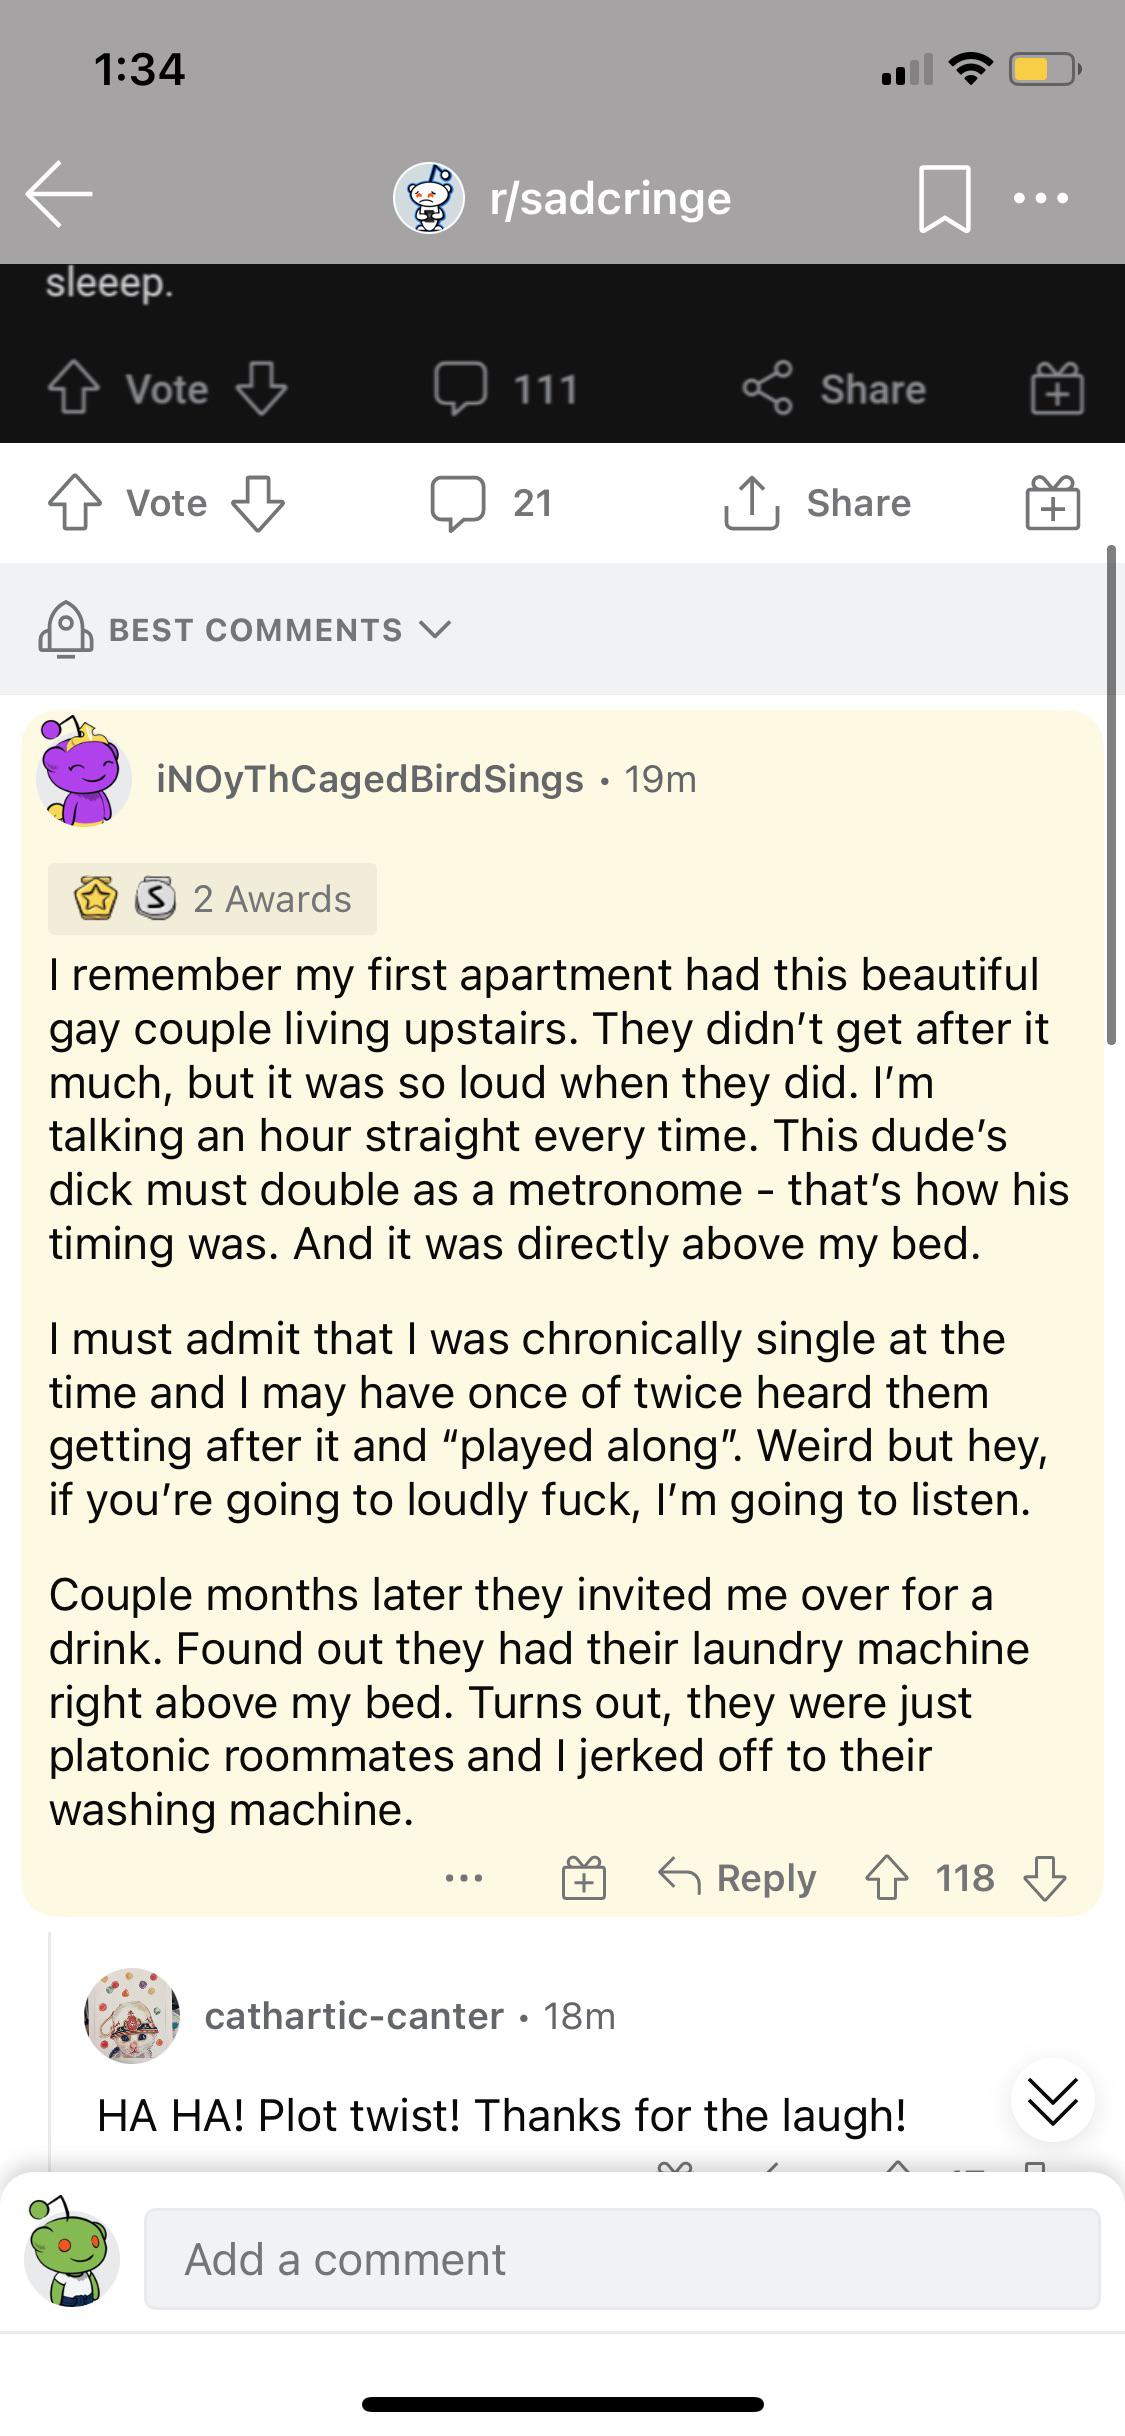This screenshot has height=2436, width=1125.
Task: Tap the white Share upload icon
Action: [x=751, y=502]
